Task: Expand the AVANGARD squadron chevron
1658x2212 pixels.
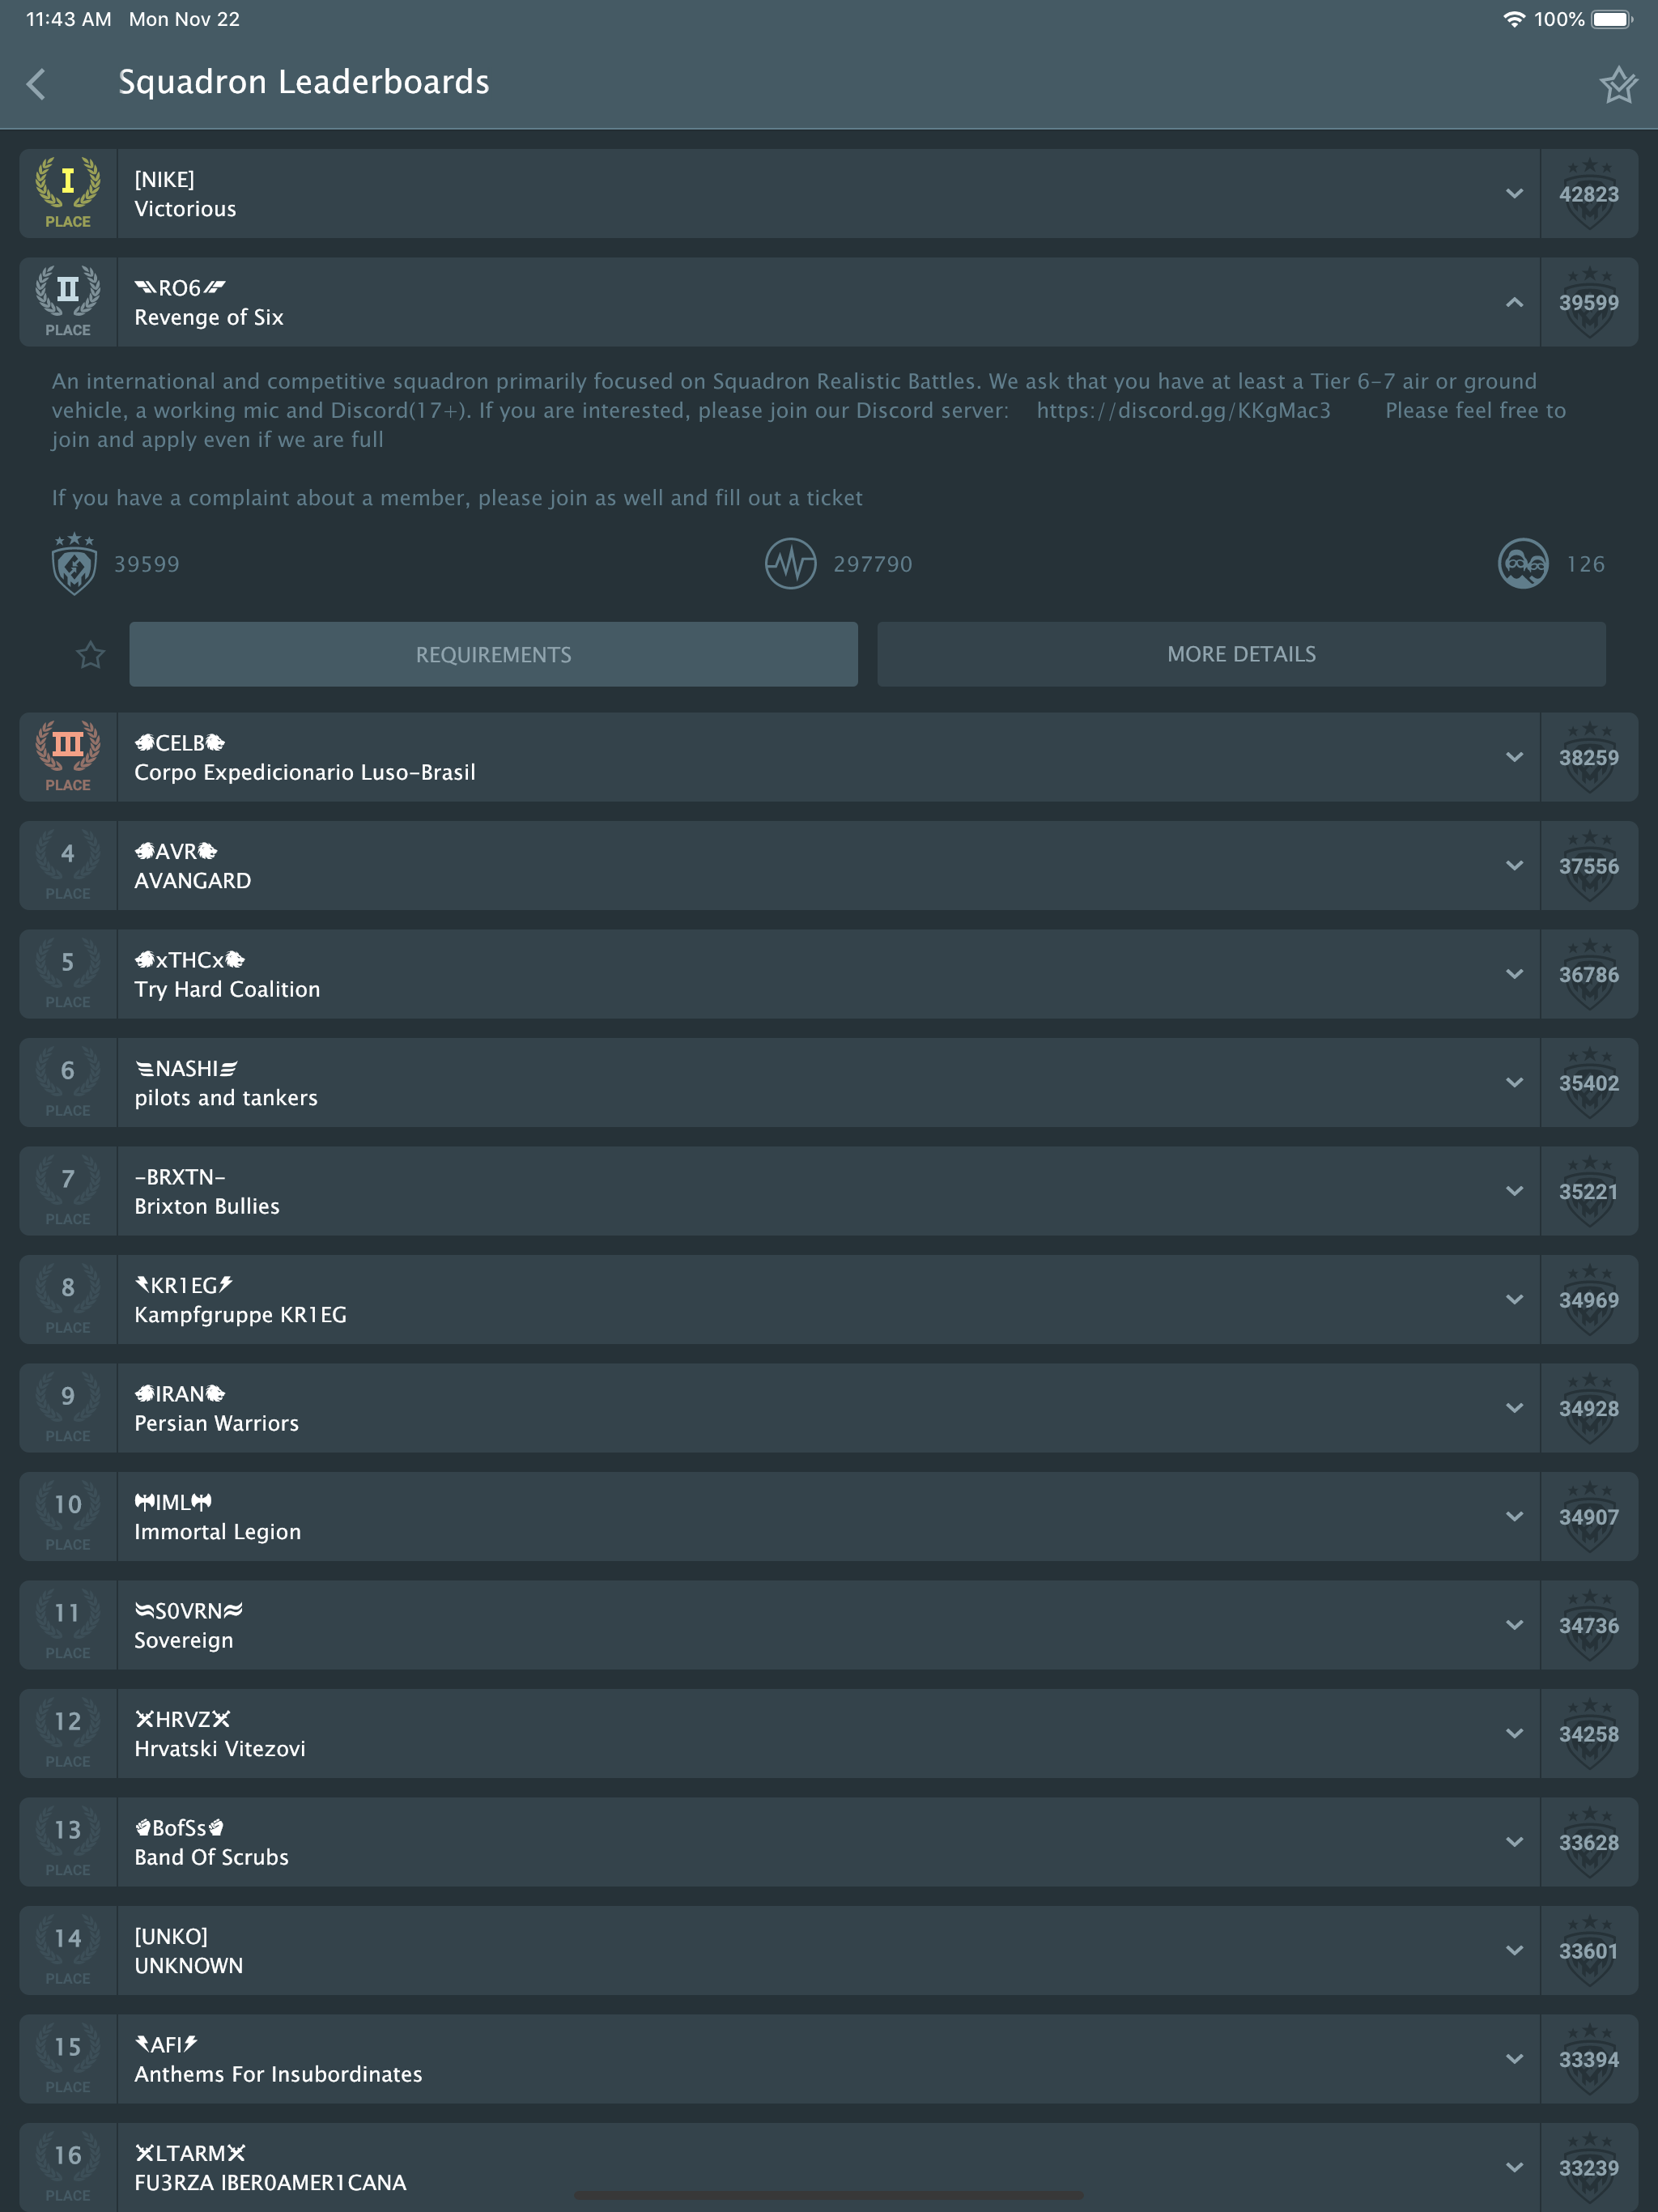Action: 1514,866
